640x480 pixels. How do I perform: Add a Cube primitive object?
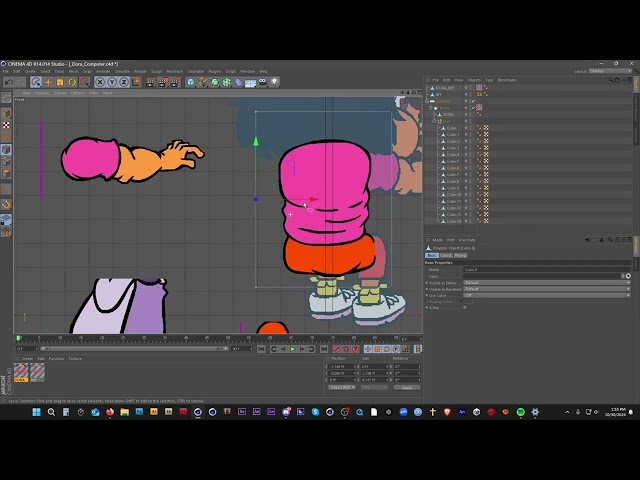point(191,82)
